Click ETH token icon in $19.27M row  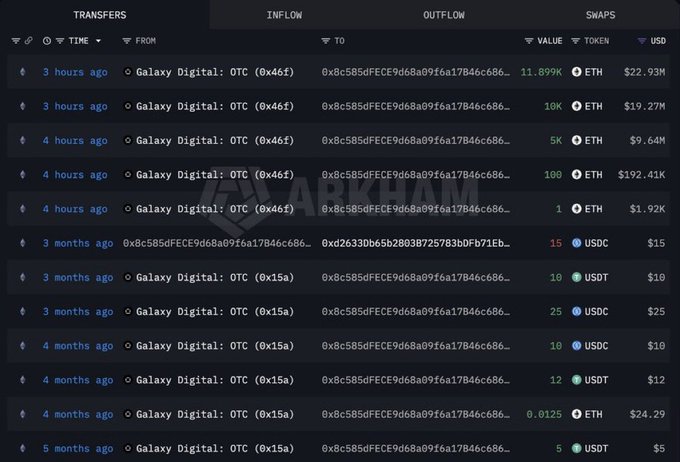pos(576,106)
